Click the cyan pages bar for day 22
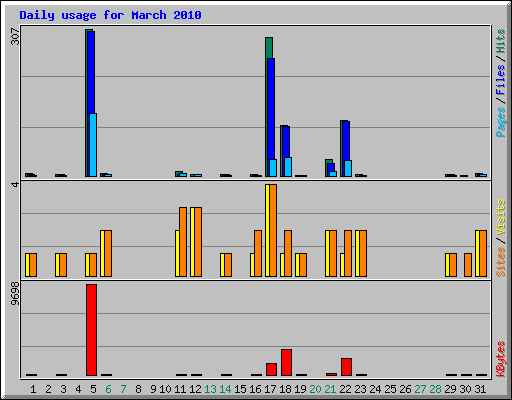The image size is (512, 400). [348, 168]
